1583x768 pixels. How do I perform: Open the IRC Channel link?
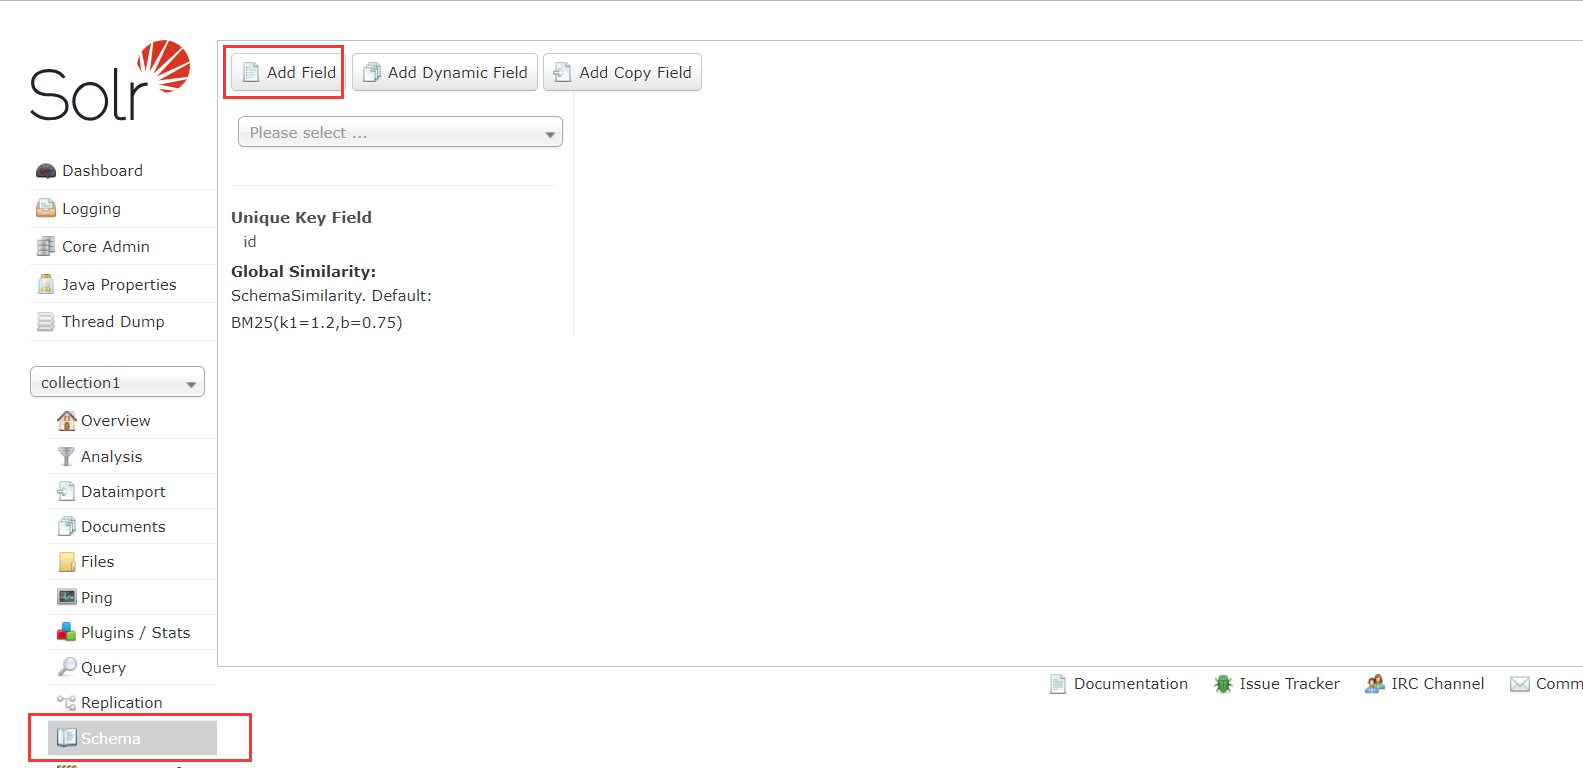pyautogui.click(x=1425, y=684)
